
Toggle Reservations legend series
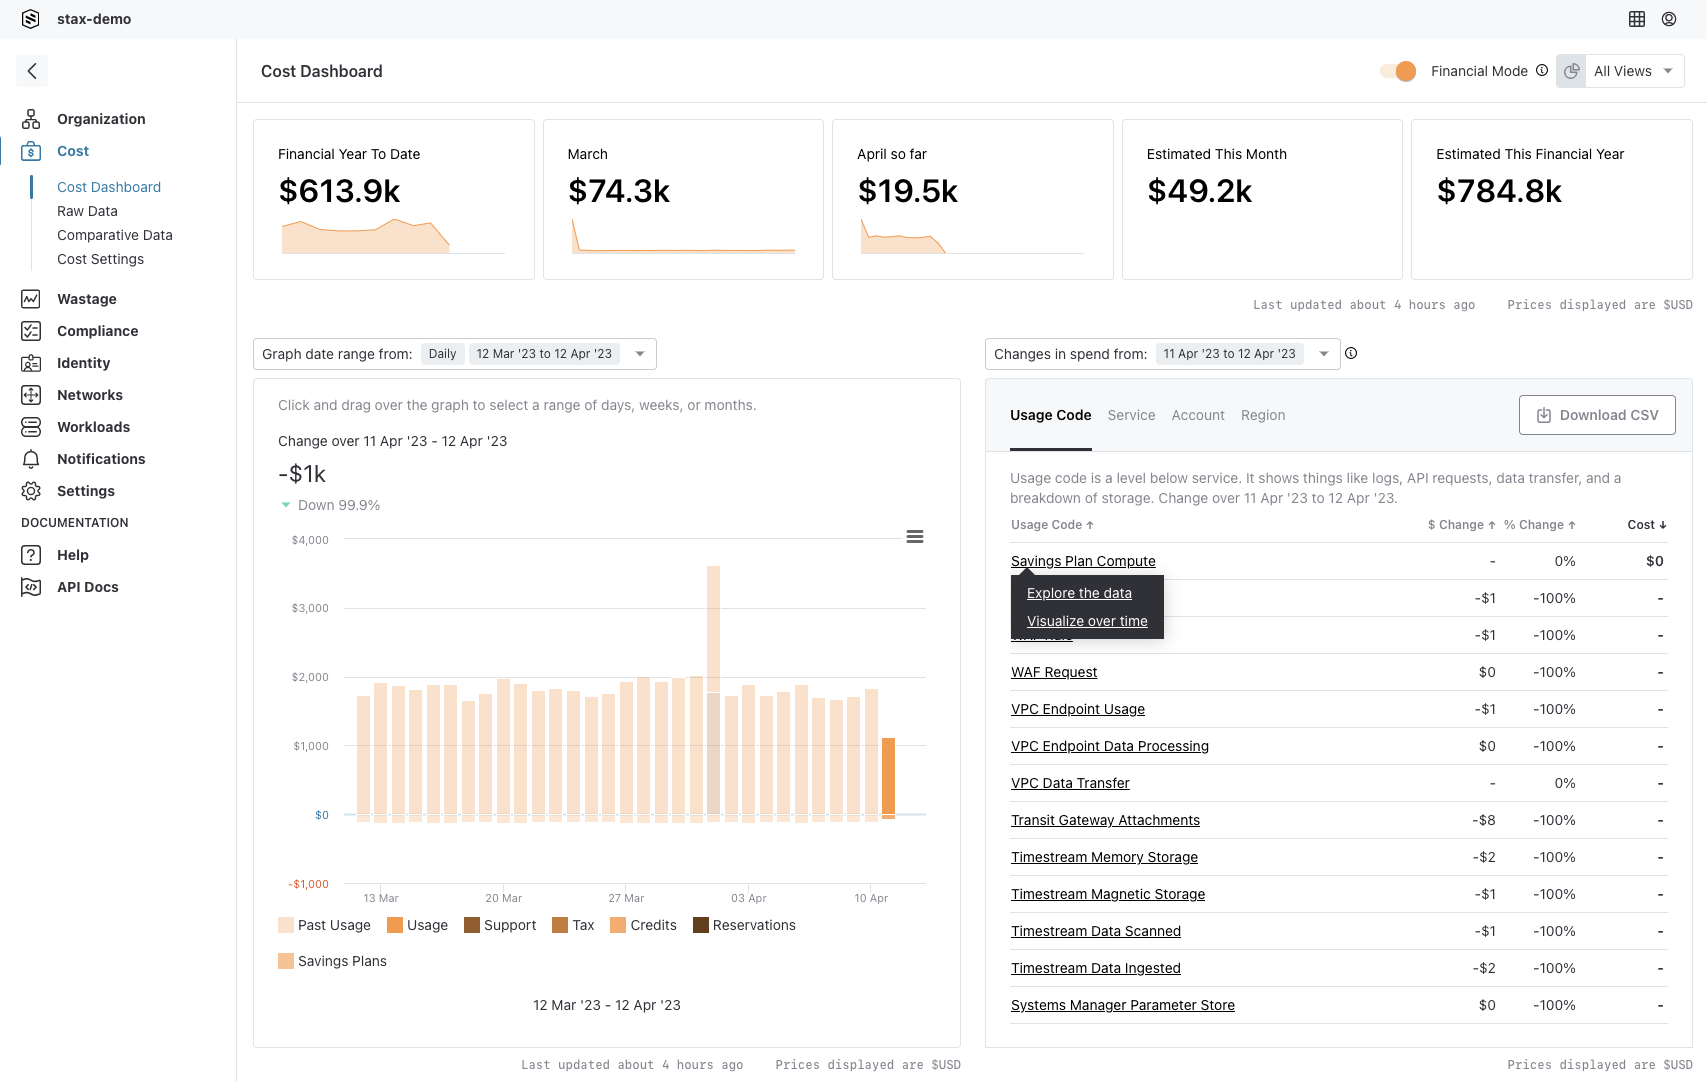pos(744,925)
